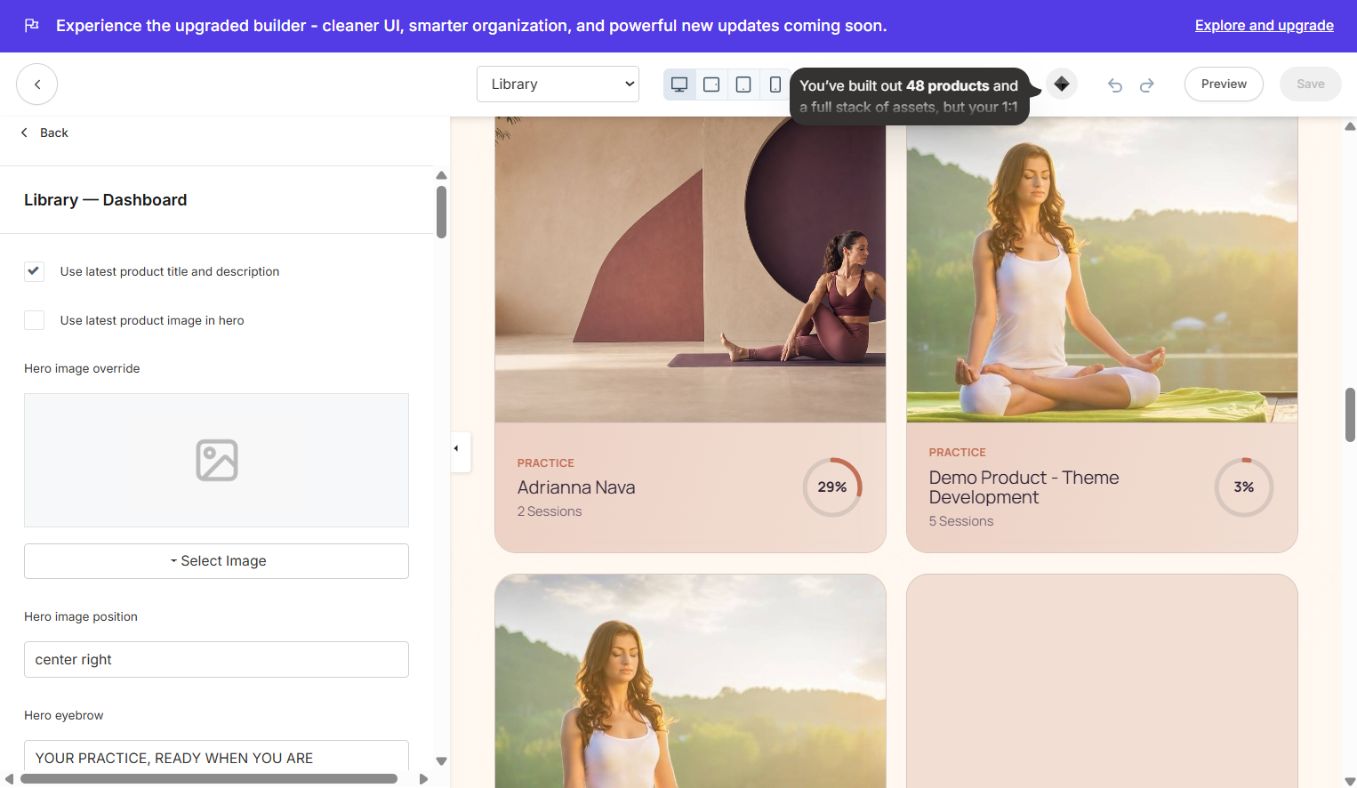This screenshot has width=1357, height=788.
Task: Uncheck Use latest product title and description
Action: 35,271
